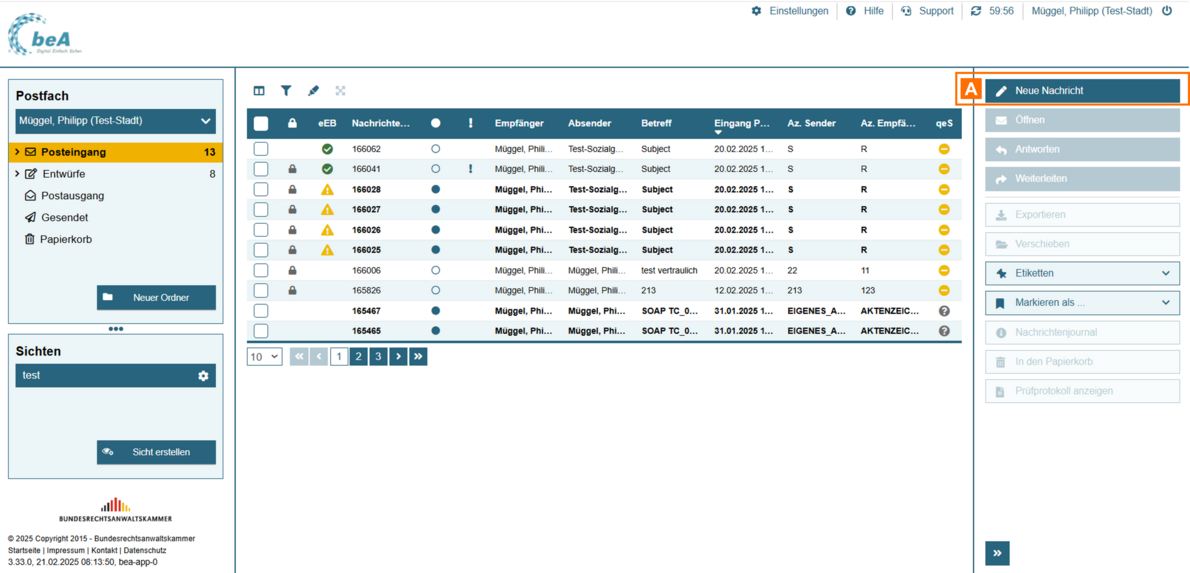Image resolution: width=1190 pixels, height=573 pixels.
Task: Refresh the session timer 59:56
Action: (976, 11)
